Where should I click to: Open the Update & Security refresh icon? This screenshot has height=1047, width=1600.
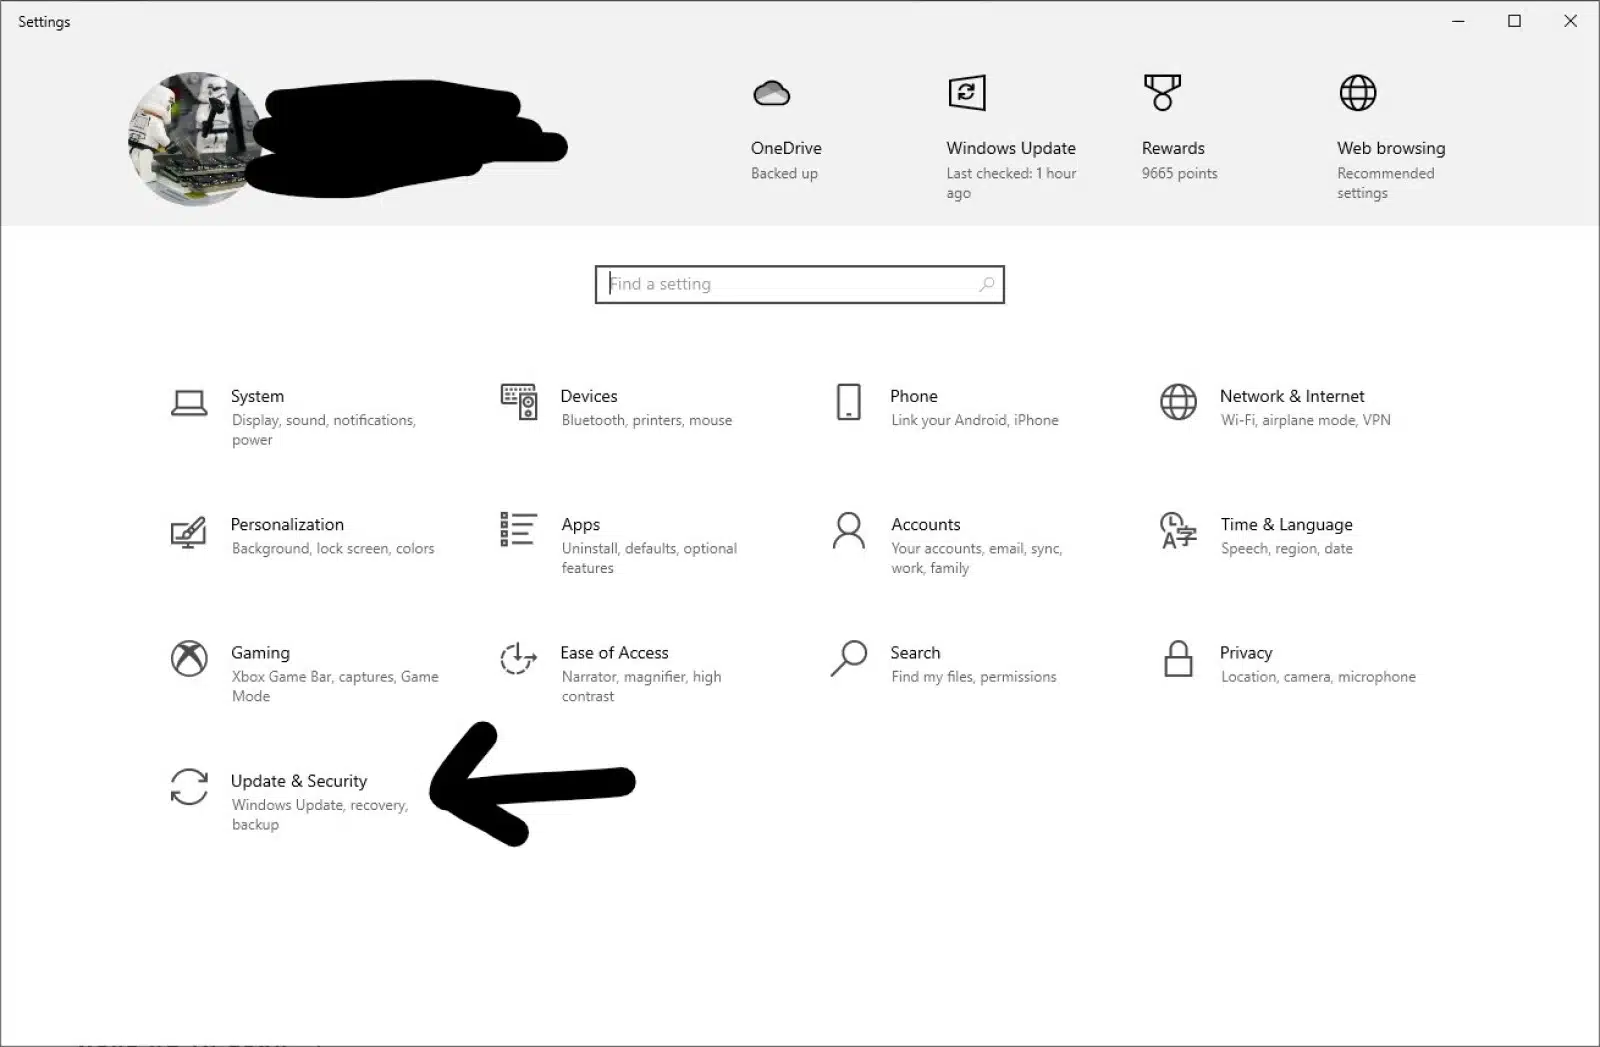pyautogui.click(x=189, y=786)
